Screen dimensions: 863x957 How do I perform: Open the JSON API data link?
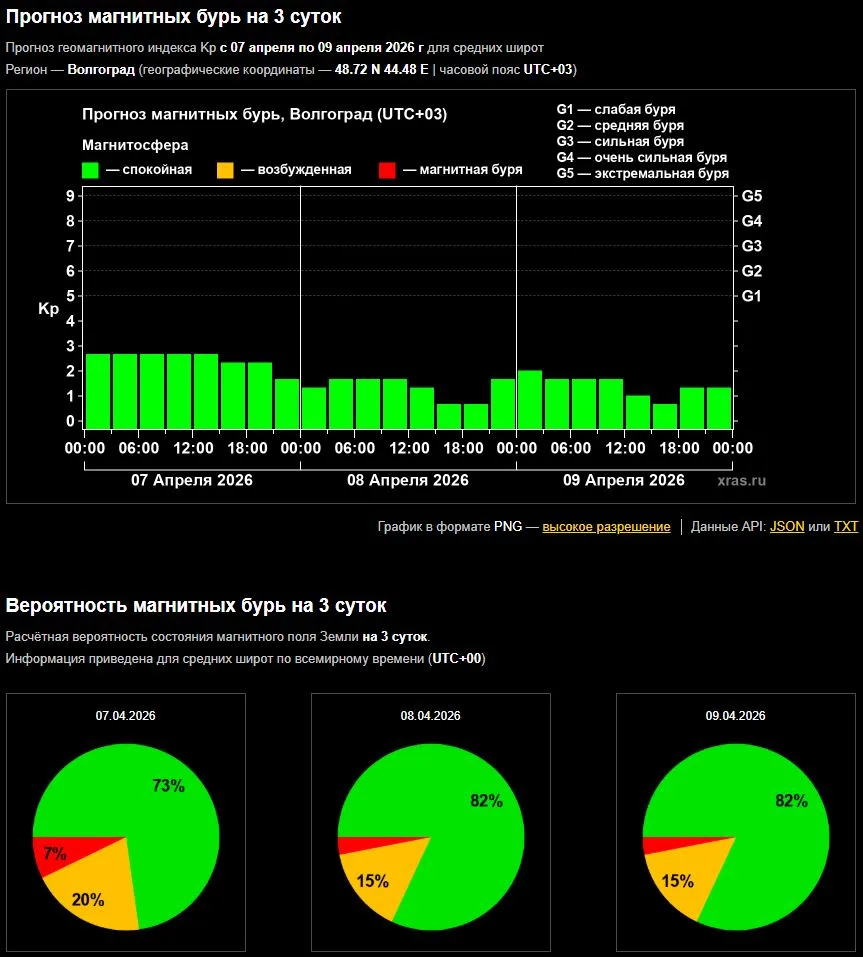point(786,526)
